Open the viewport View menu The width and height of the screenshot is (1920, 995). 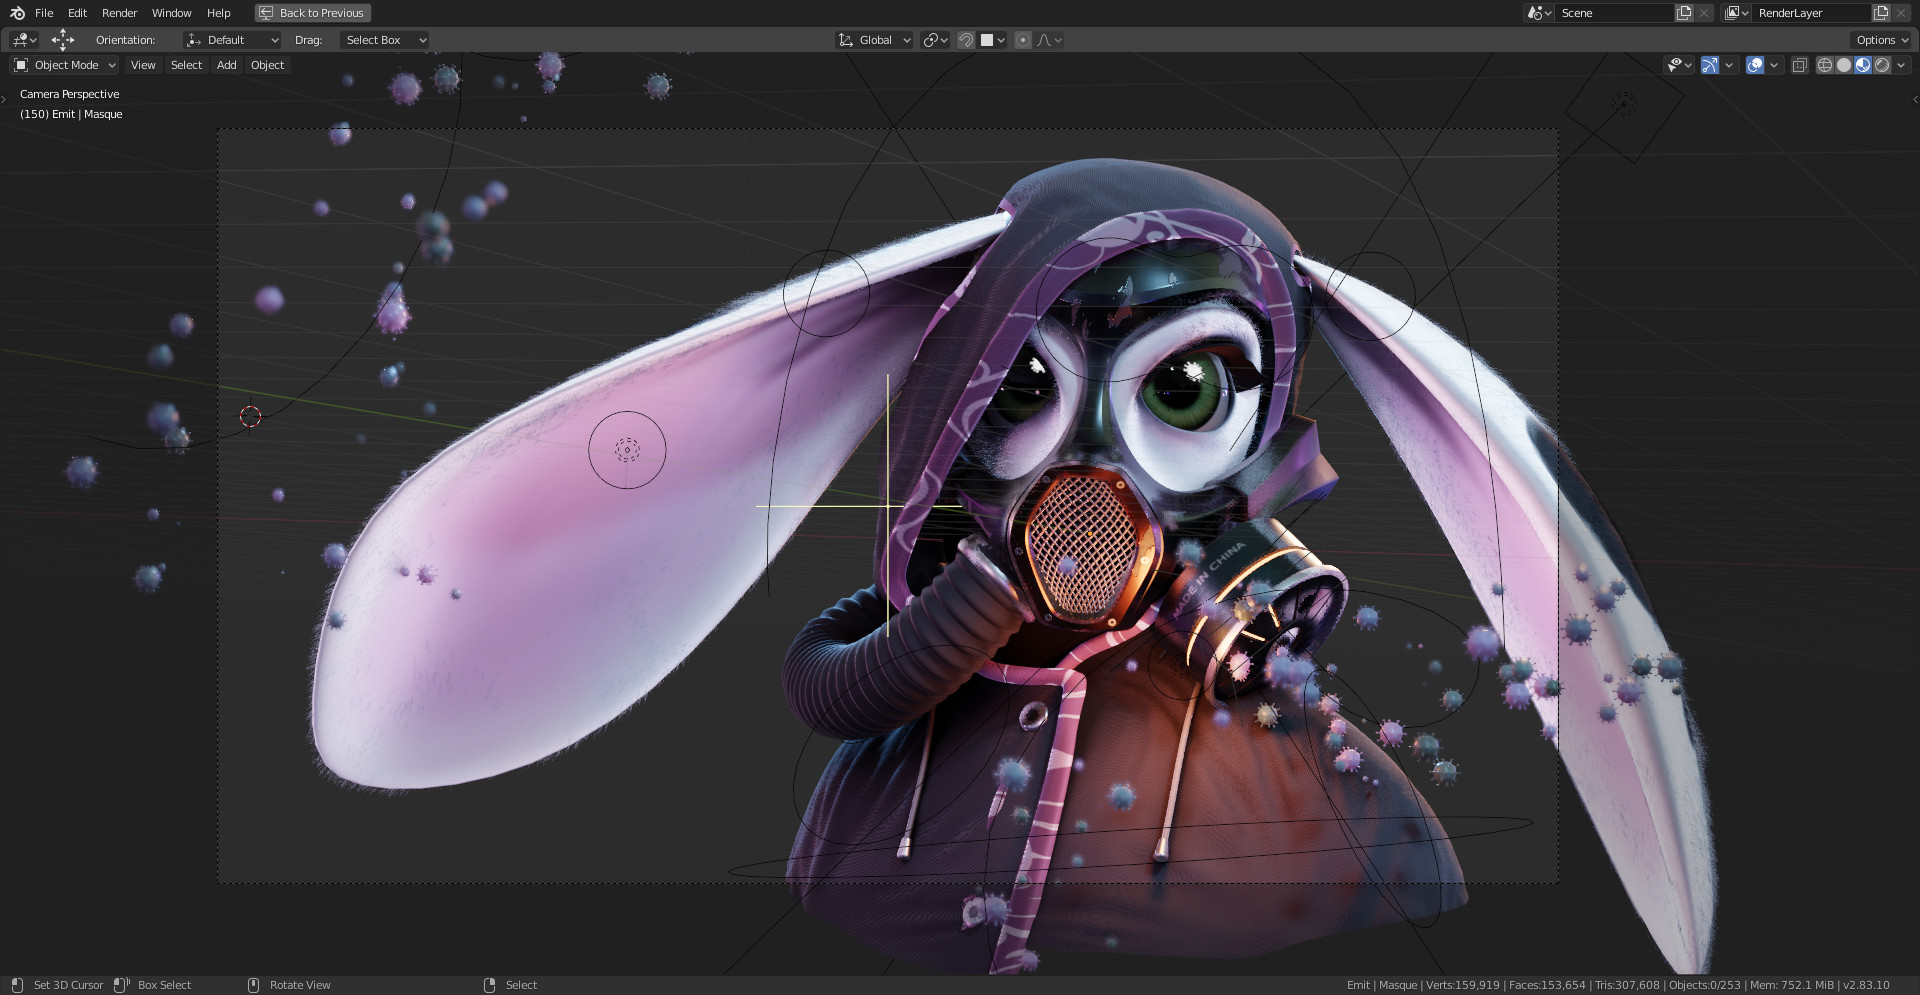coord(143,65)
